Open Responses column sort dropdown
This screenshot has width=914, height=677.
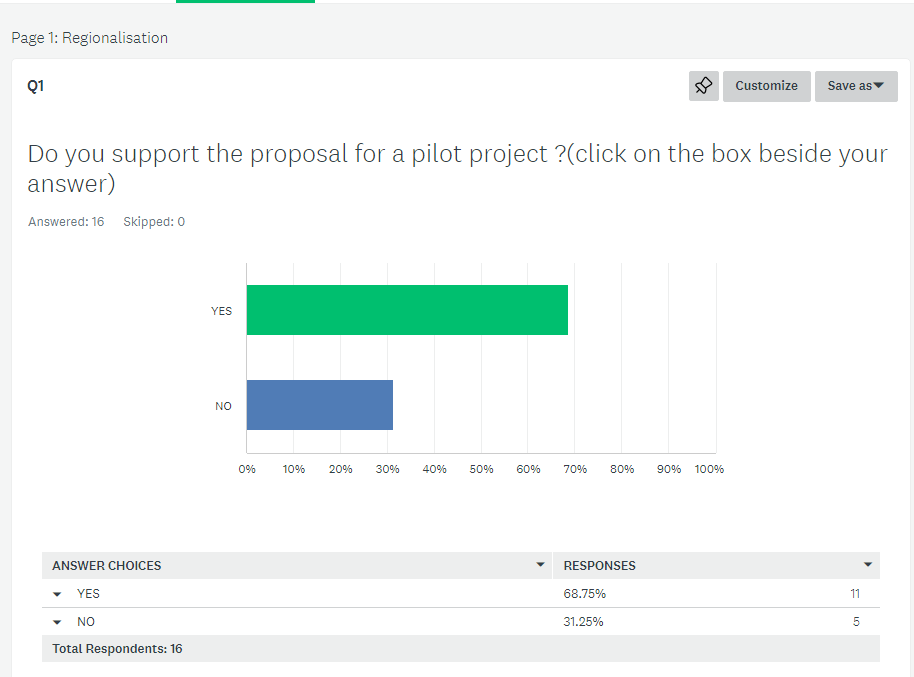coord(868,564)
